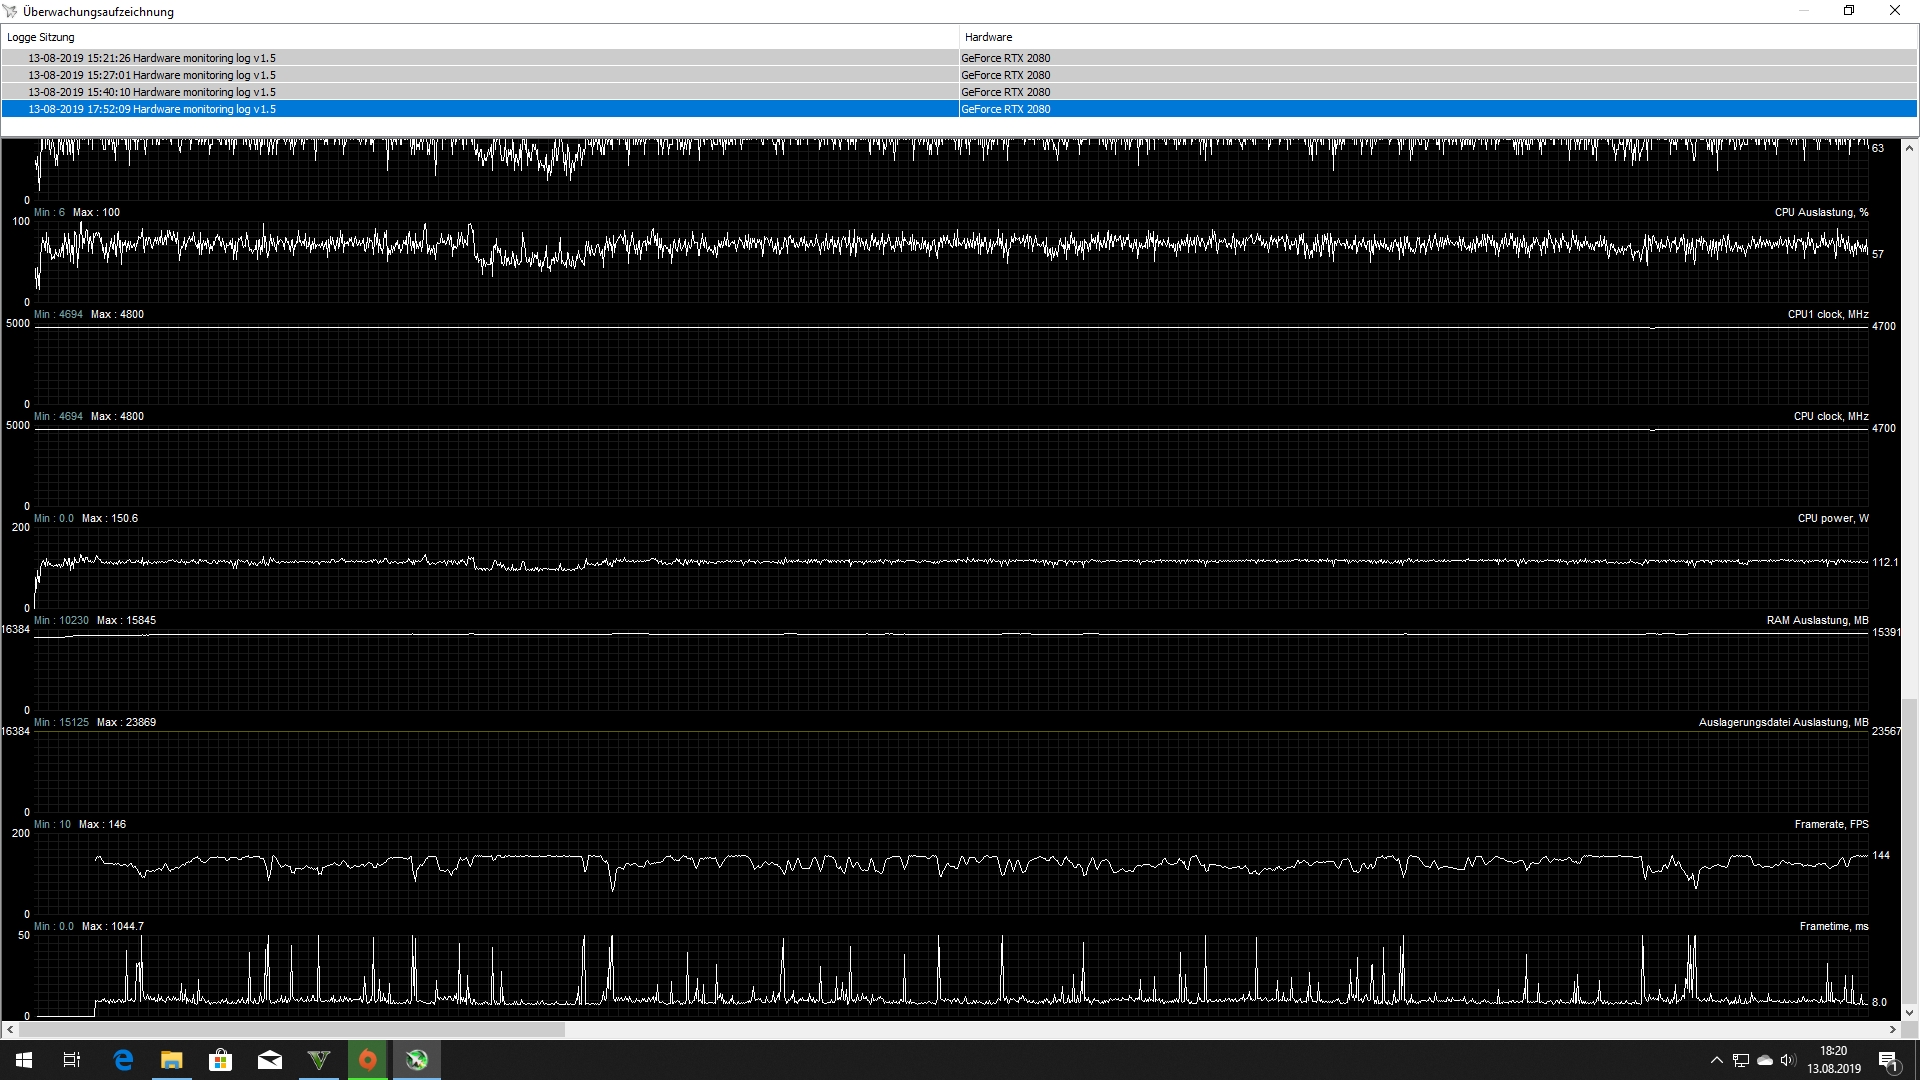The height and width of the screenshot is (1080, 1920).
Task: Click the horizontal scrollbar's right arrow
Action: (x=1892, y=1029)
